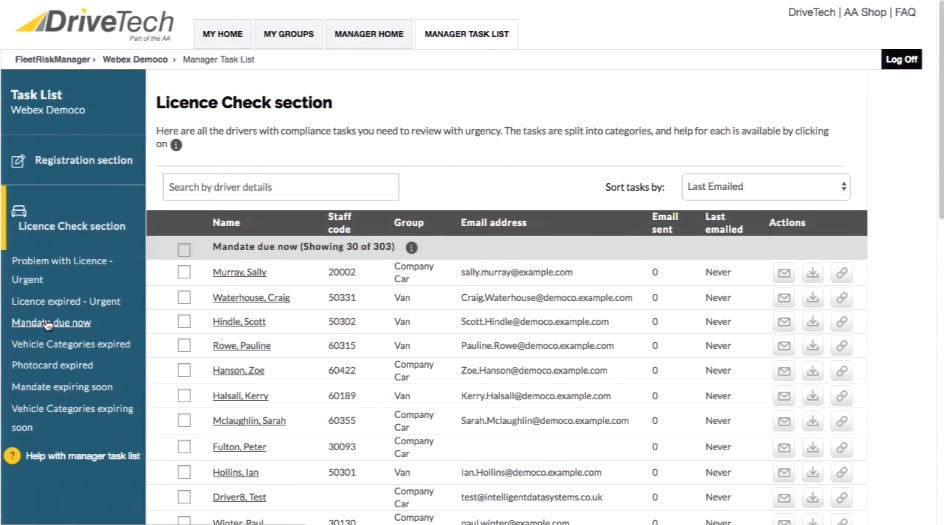
Task: Open the My Groups tab
Action: 288,34
